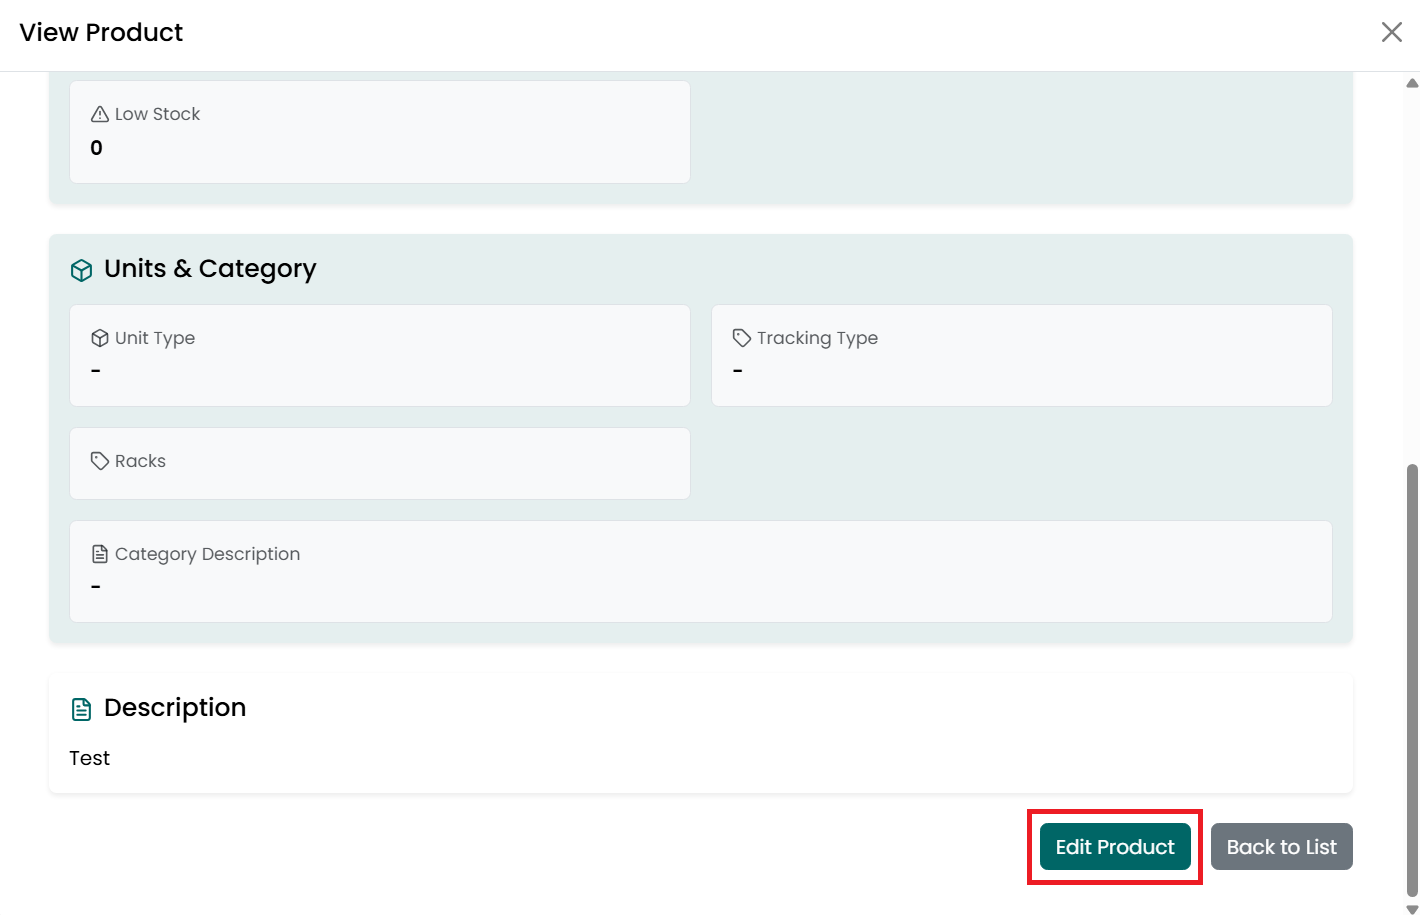Viewport: 1420px width, 915px height.
Task: Go Back to List
Action: tap(1282, 847)
